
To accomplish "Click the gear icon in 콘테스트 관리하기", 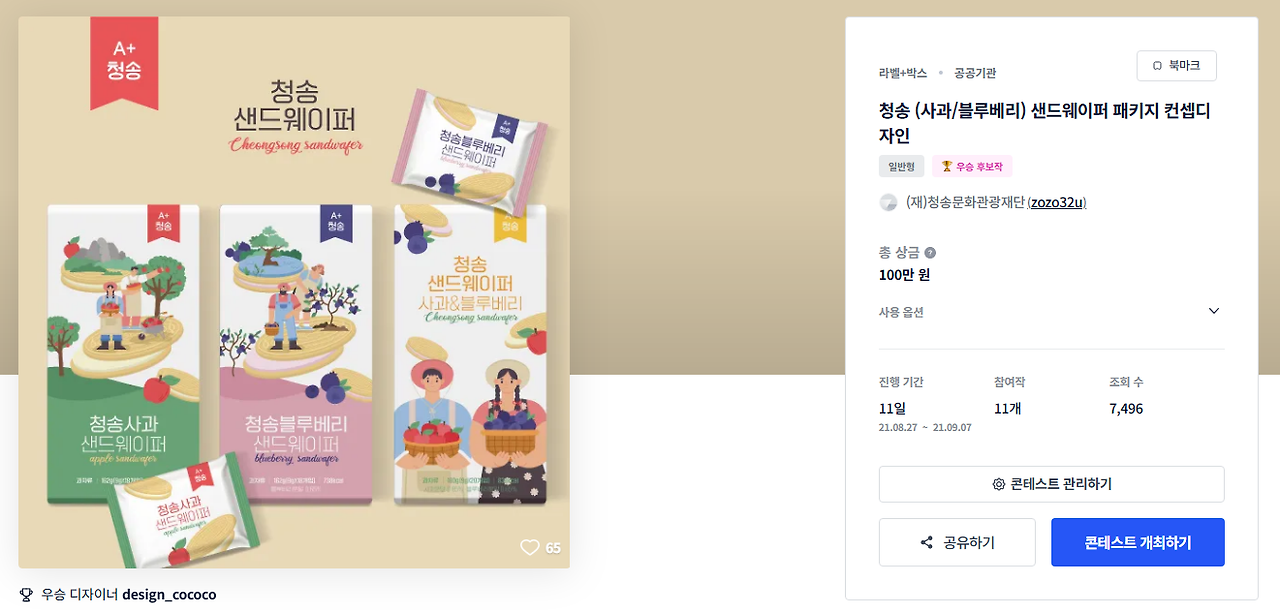I will pos(998,484).
